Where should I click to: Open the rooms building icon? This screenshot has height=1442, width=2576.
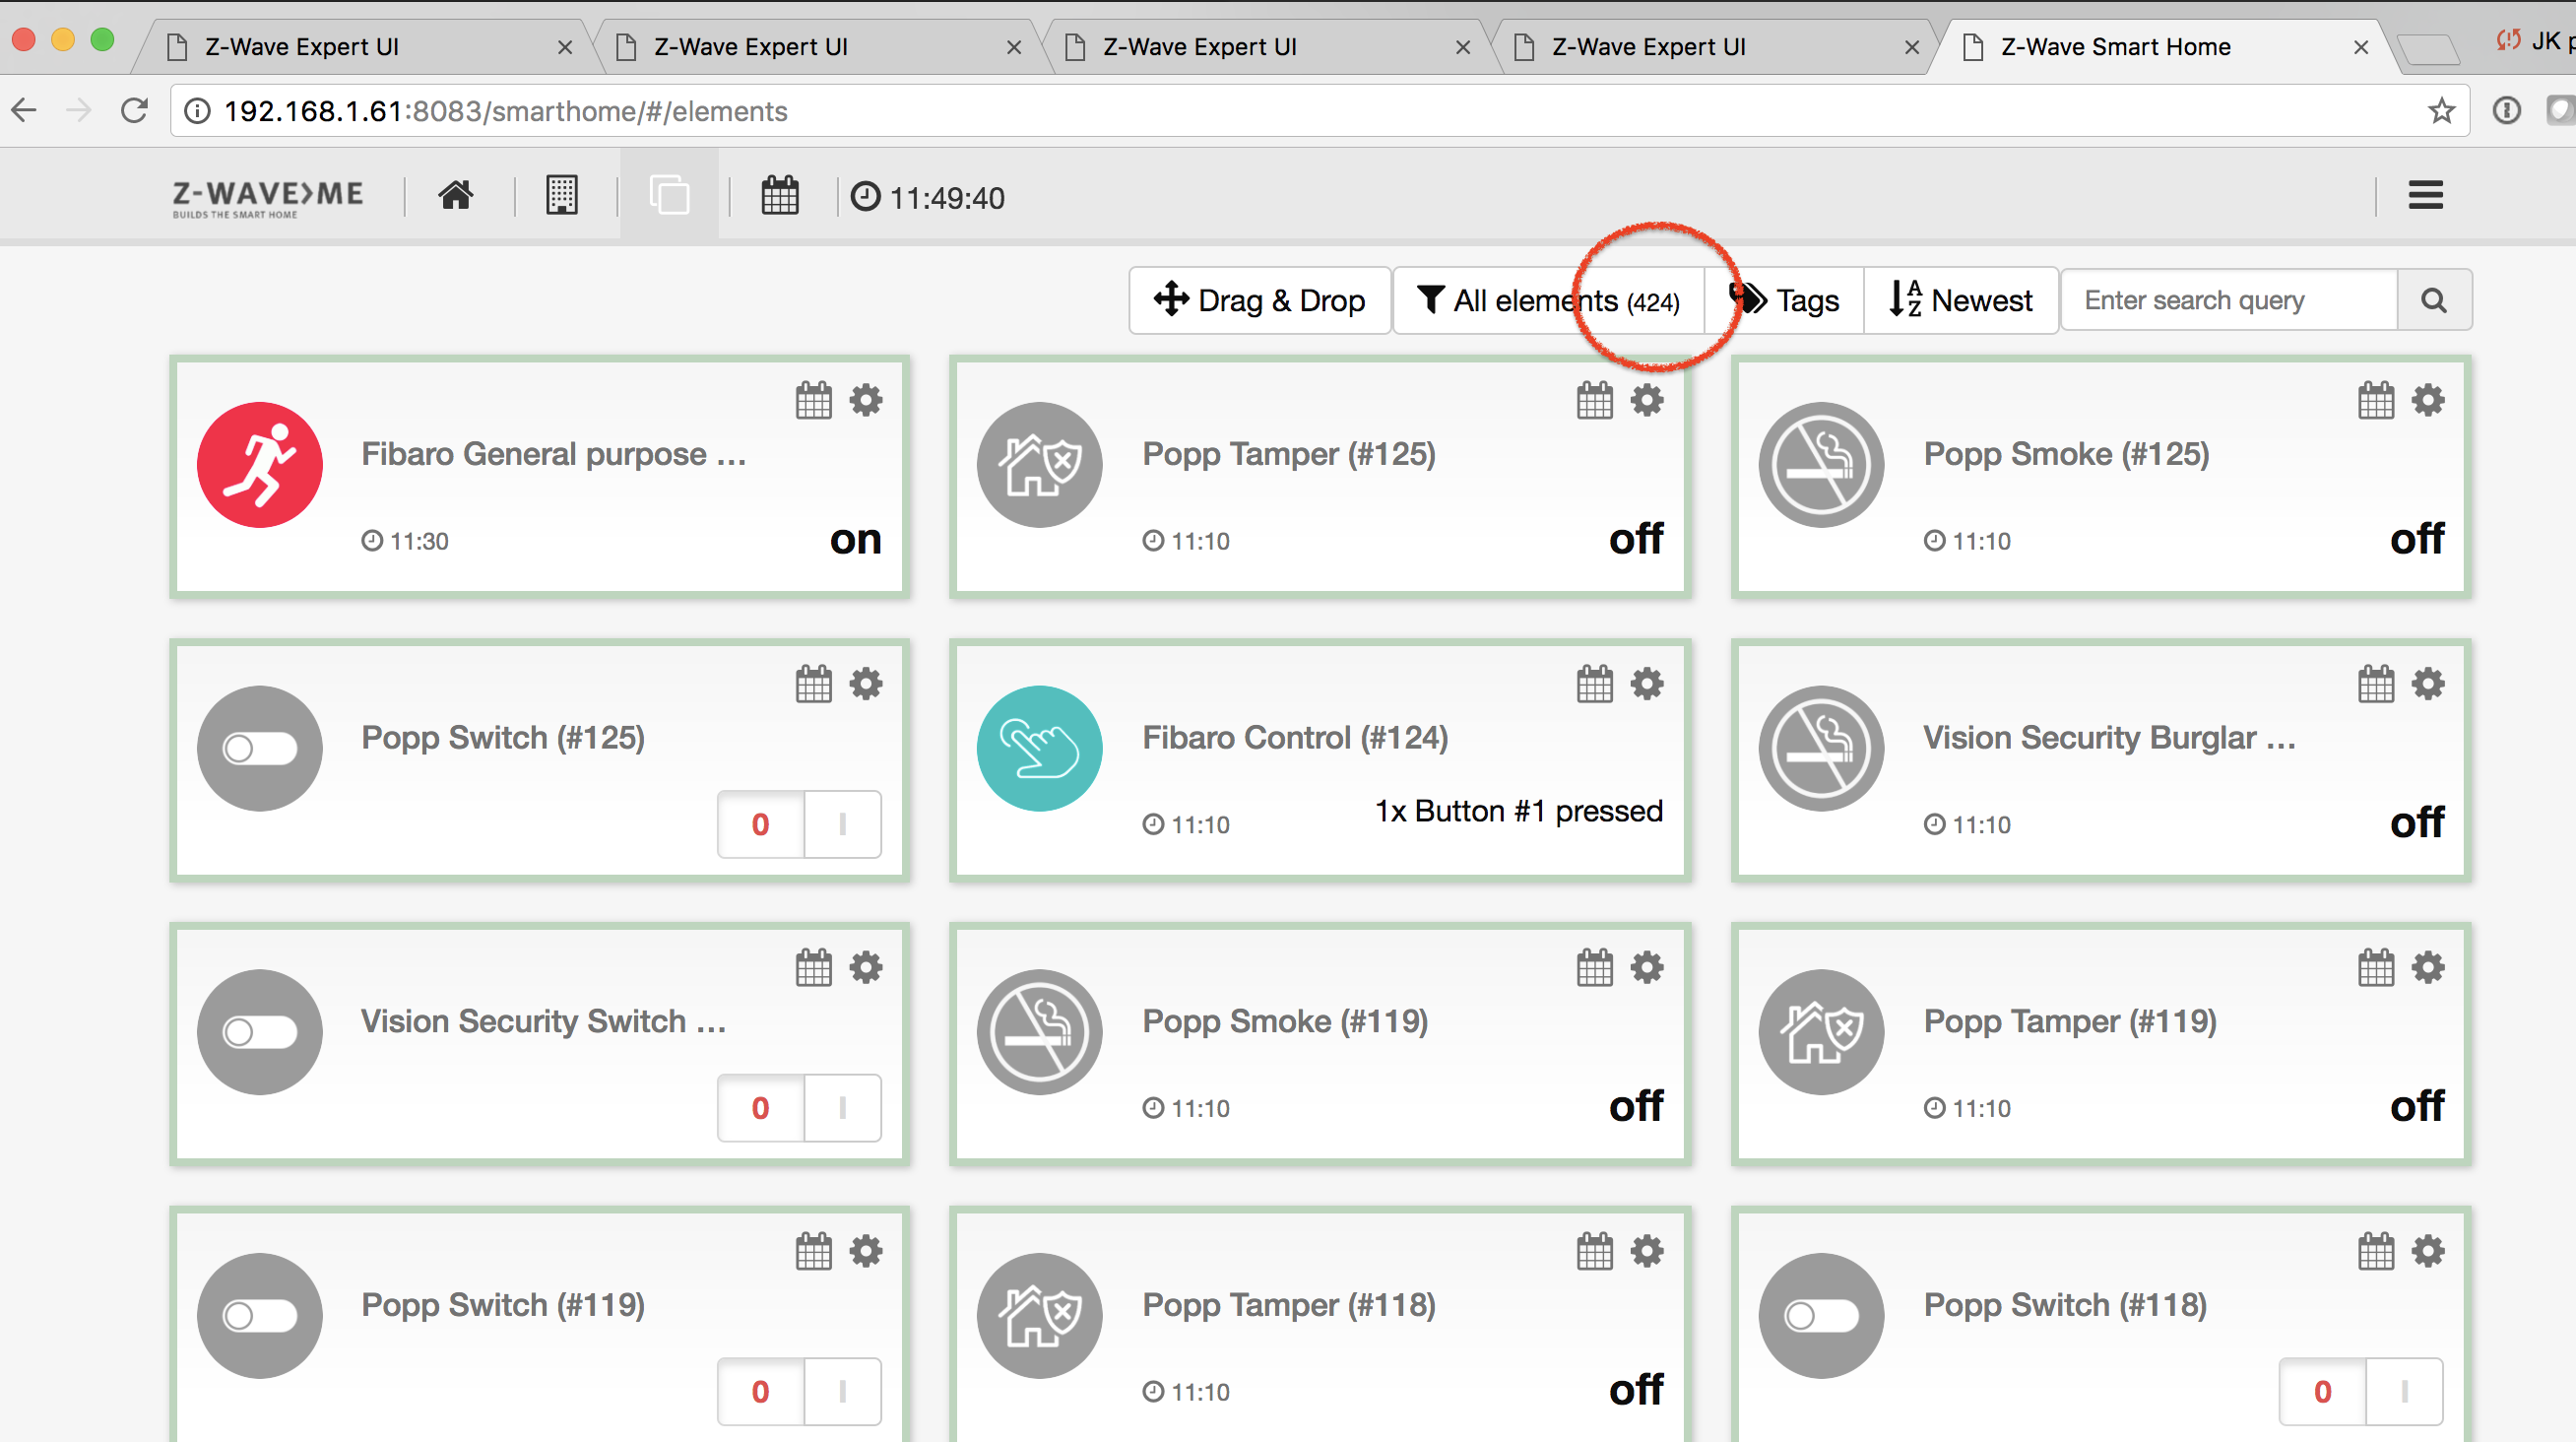tap(562, 196)
